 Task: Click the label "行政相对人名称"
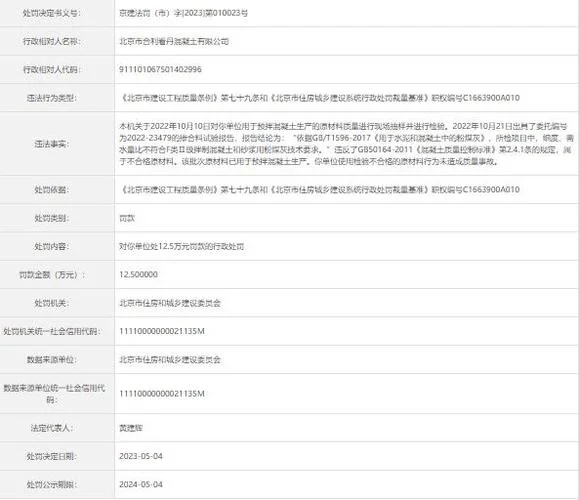coord(51,41)
